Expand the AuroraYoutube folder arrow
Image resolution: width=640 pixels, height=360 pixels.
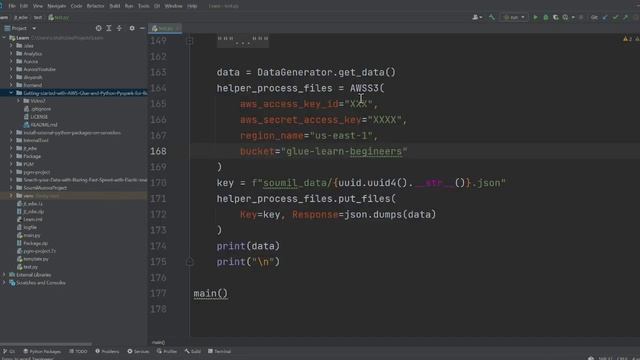pyautogui.click(x=11, y=69)
